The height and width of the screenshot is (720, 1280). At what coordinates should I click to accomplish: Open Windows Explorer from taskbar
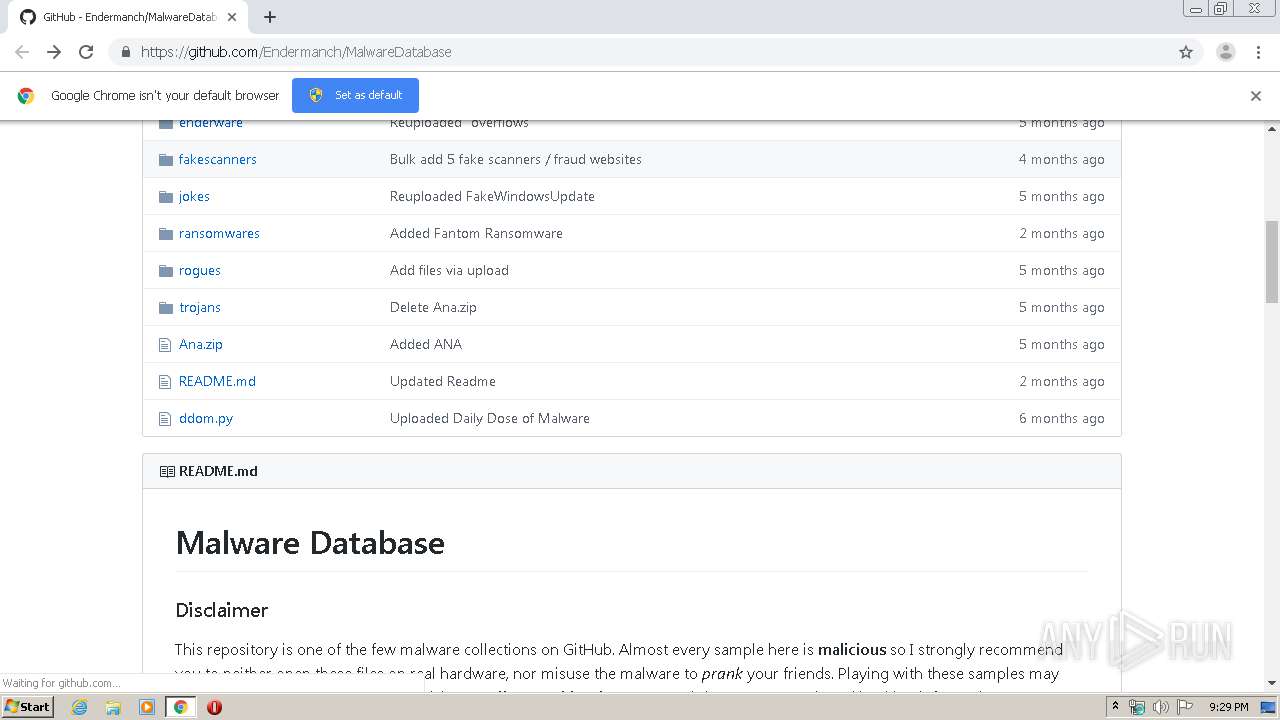click(x=113, y=707)
